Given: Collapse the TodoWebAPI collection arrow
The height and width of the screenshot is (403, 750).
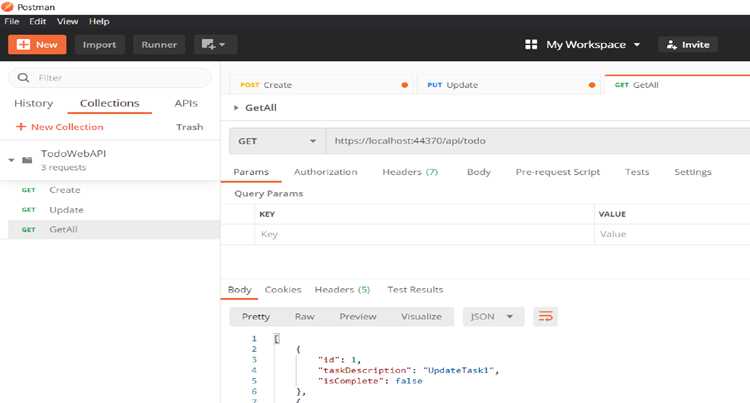Looking at the screenshot, I should point(11,160).
